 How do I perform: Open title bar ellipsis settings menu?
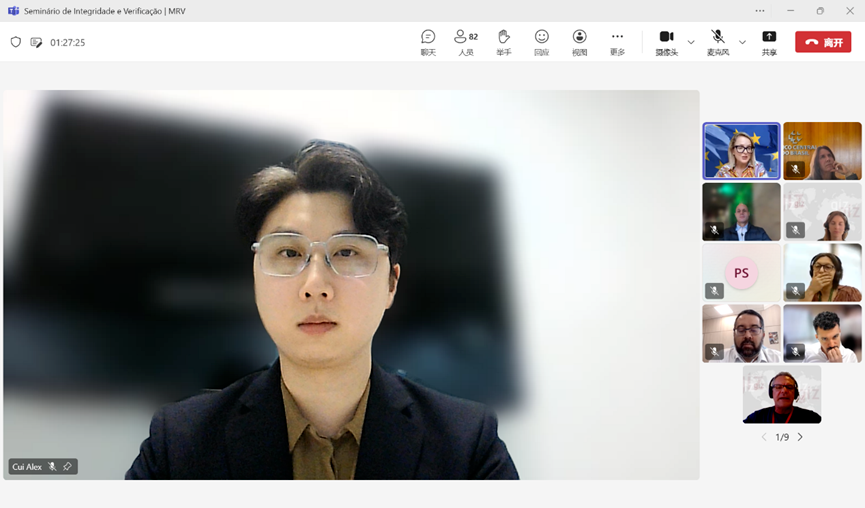click(760, 11)
